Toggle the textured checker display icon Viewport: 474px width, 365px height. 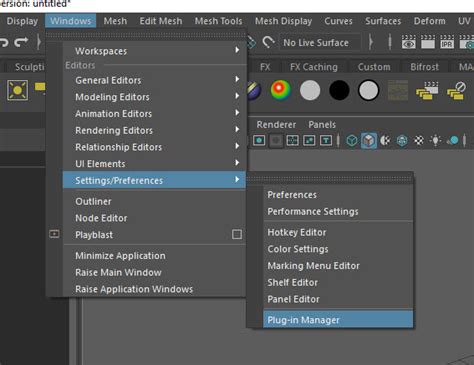pos(419,140)
